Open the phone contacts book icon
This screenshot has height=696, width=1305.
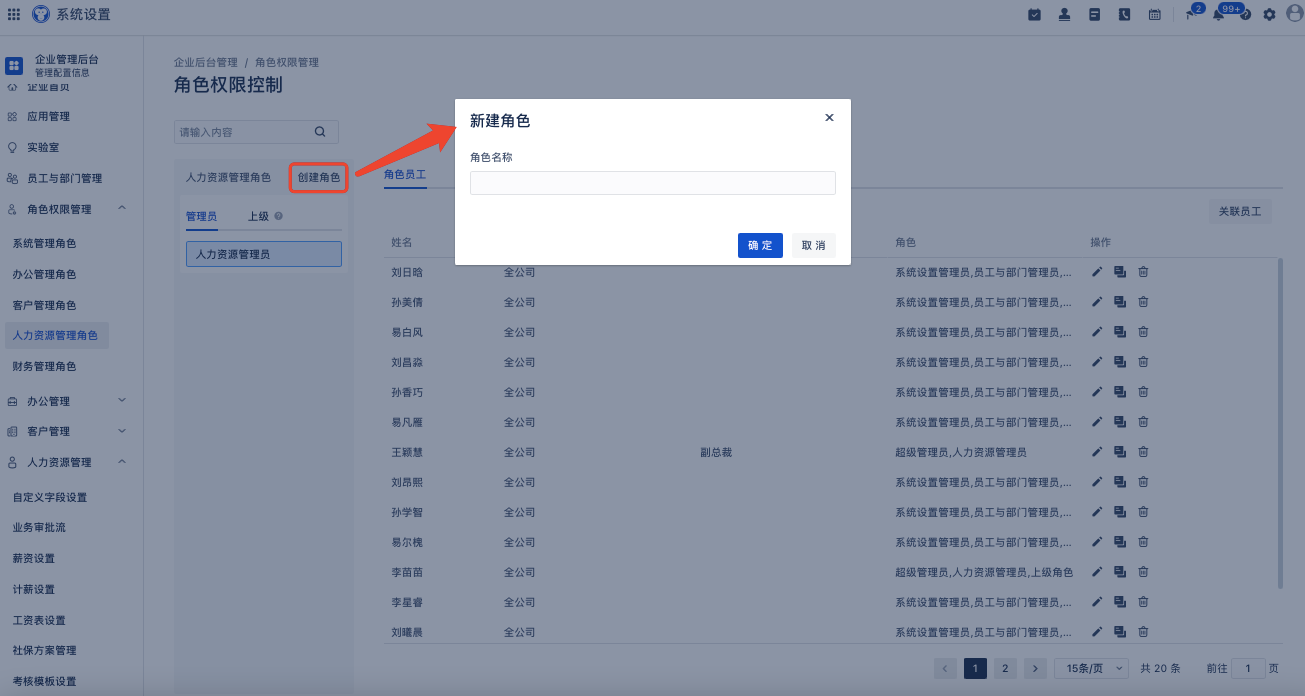pyautogui.click(x=1125, y=14)
